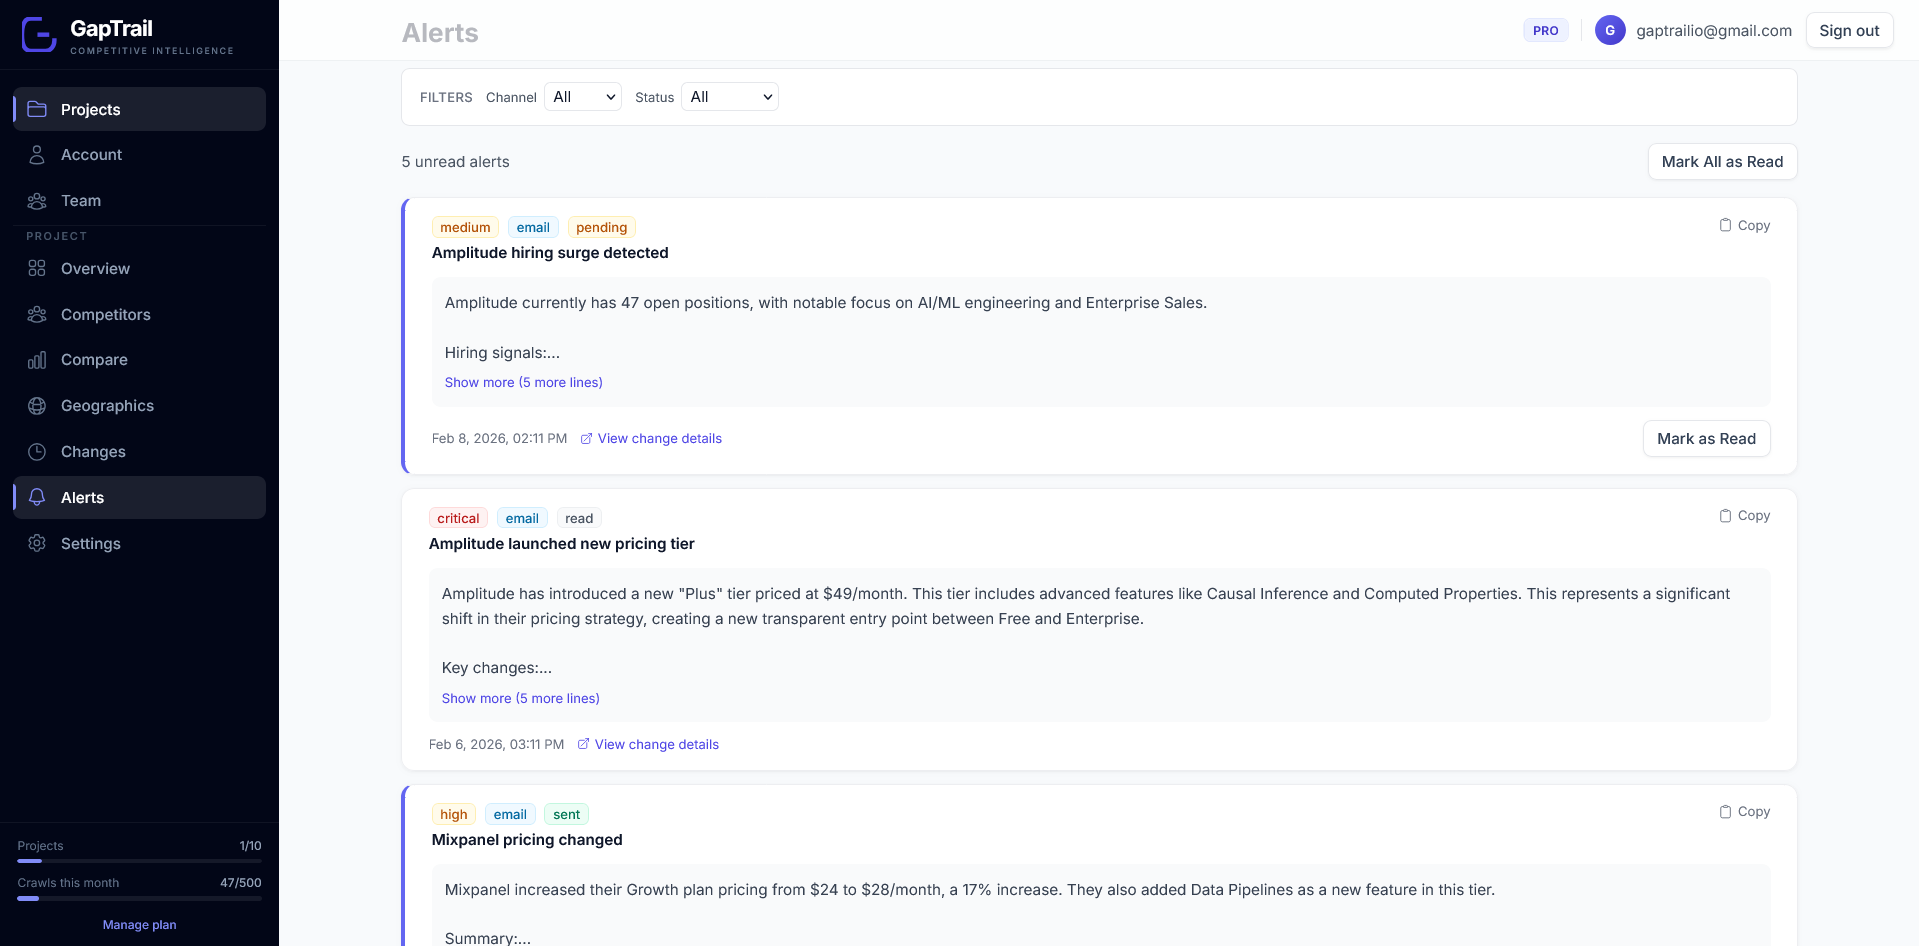The image size is (1919, 946).
Task: Click the Account person icon
Action: (37, 155)
